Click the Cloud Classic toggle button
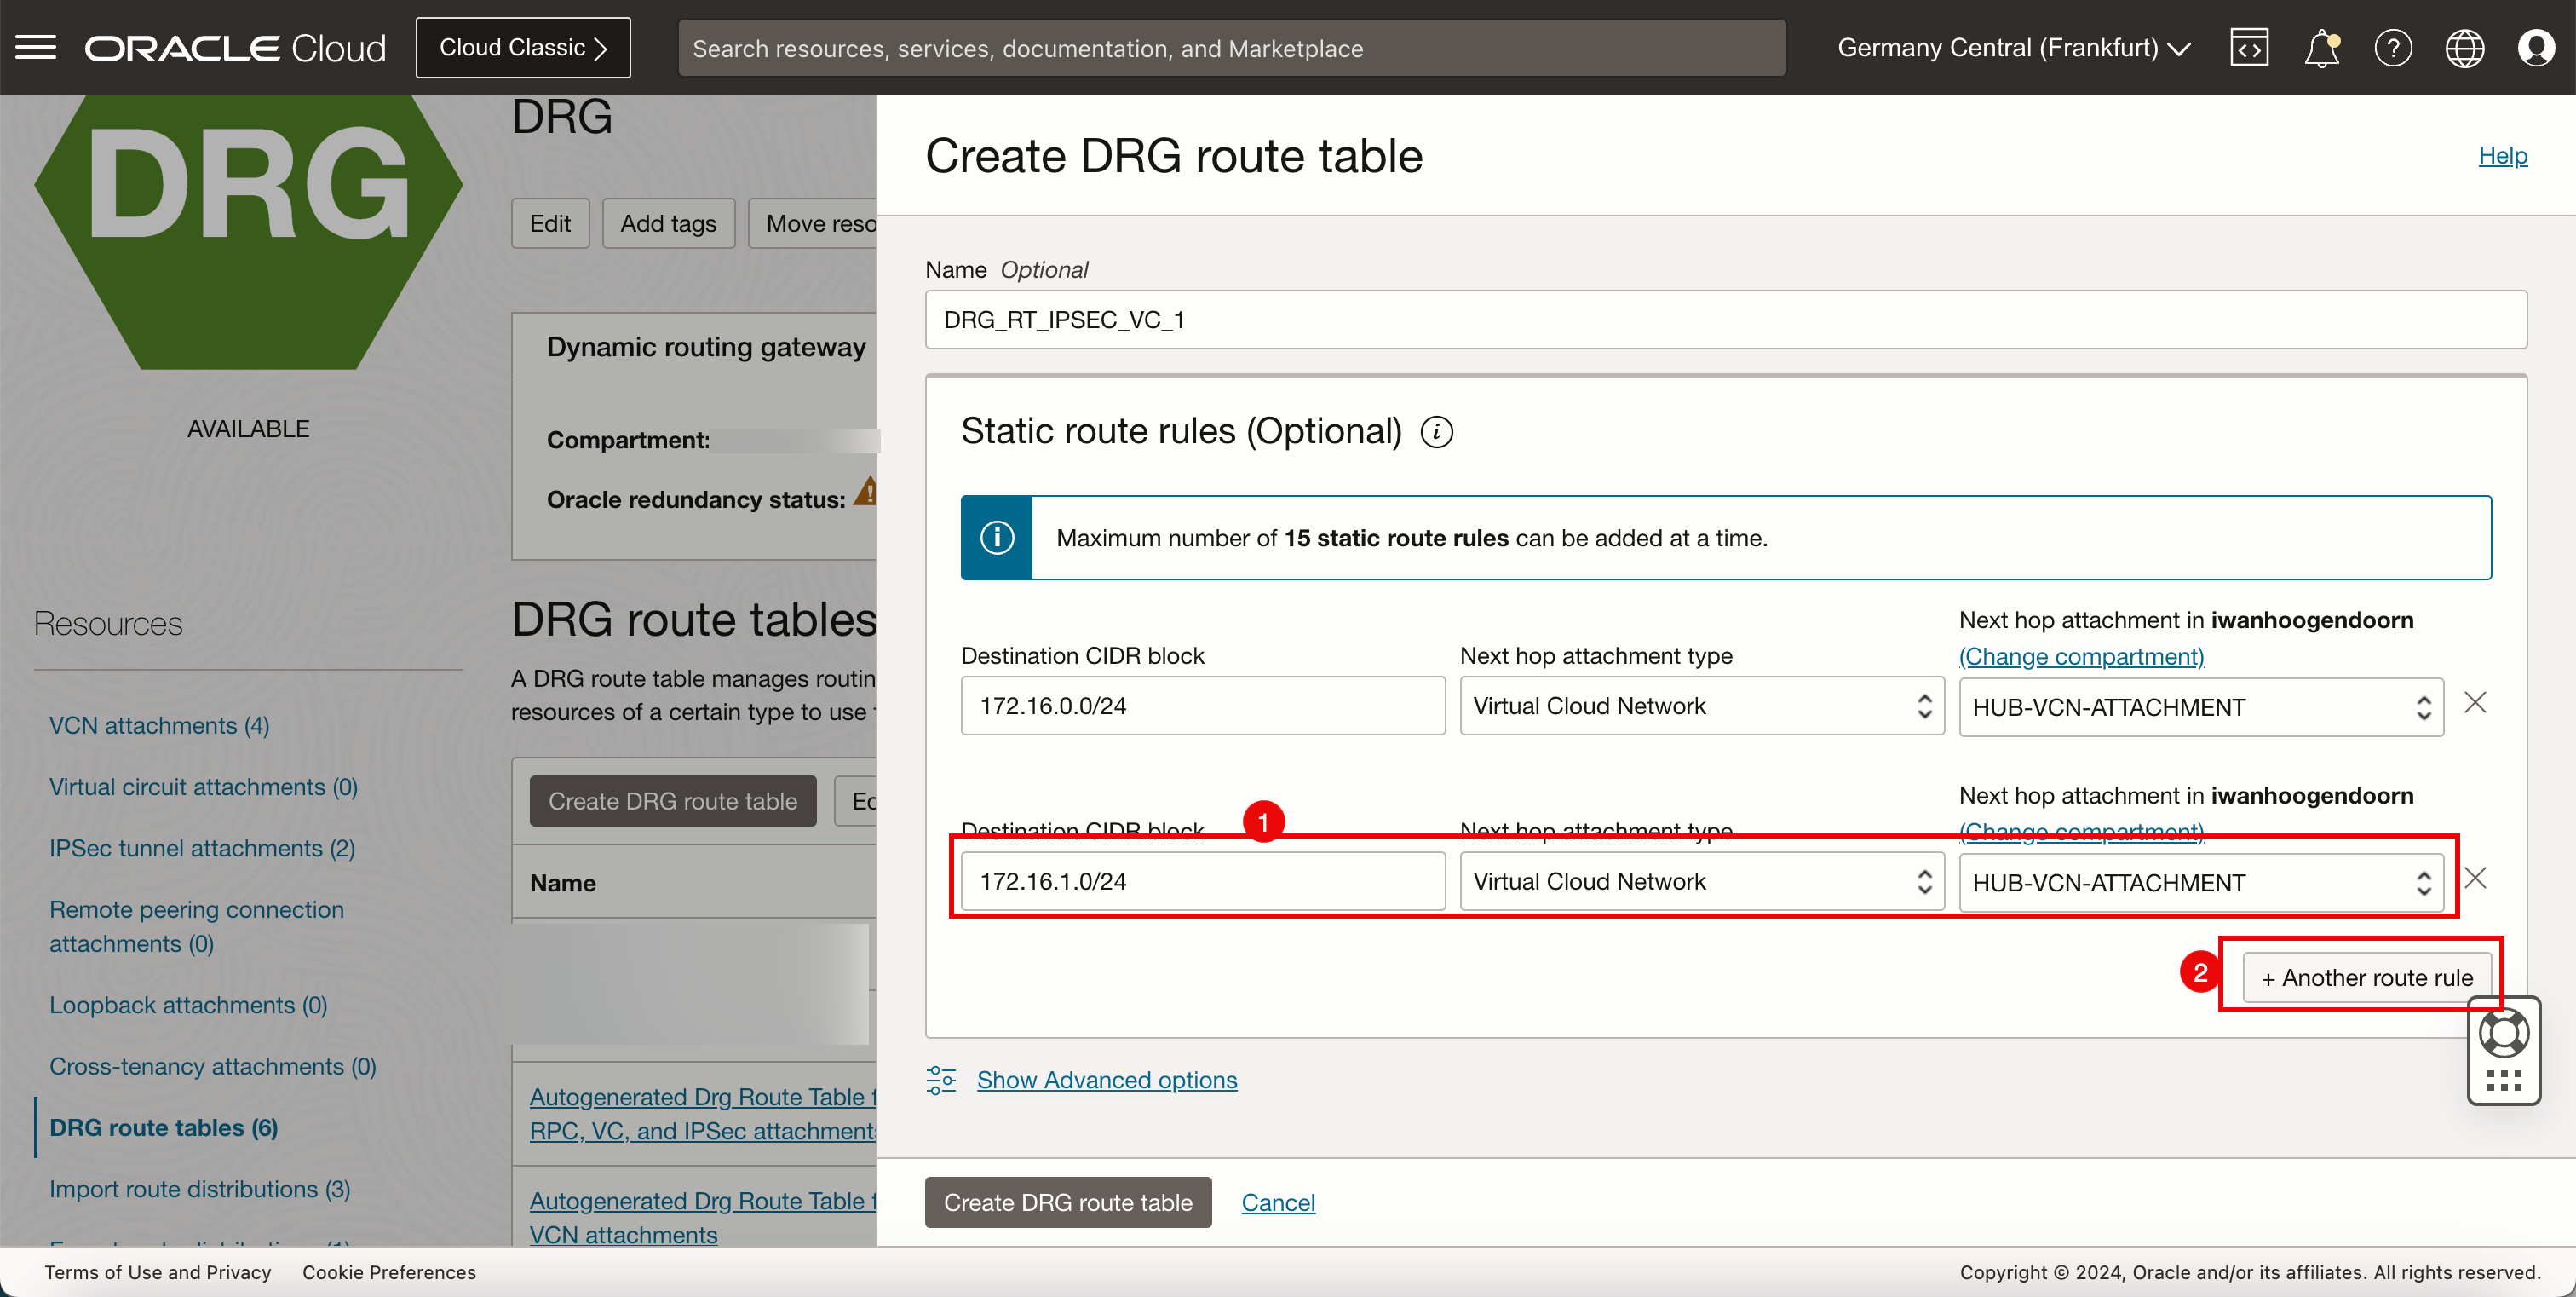 522,46
